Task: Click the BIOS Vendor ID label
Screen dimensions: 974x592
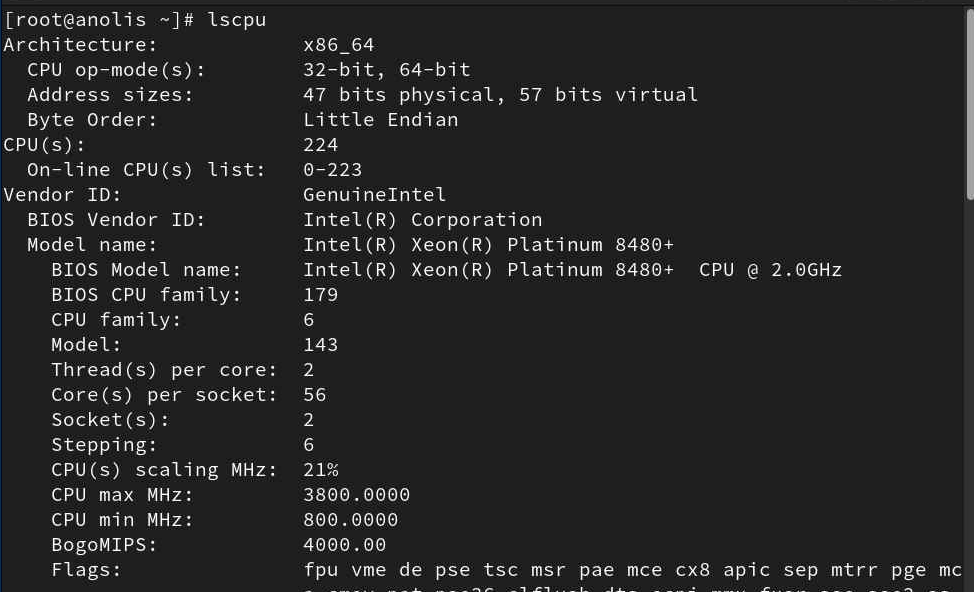Action: pos(115,220)
